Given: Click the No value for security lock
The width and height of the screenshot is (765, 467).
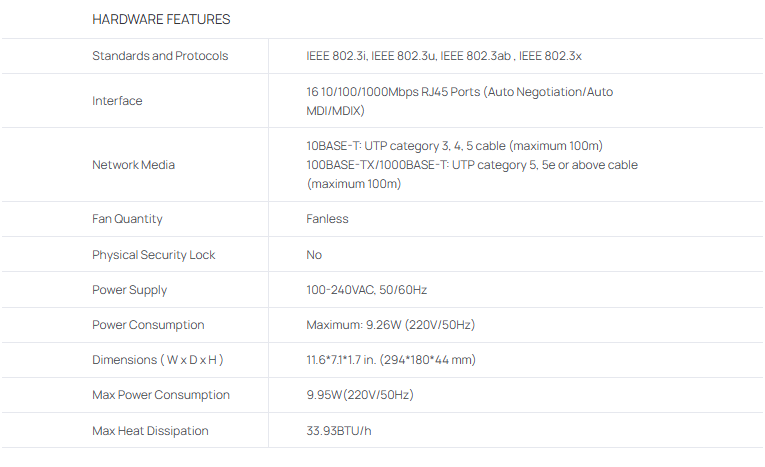Looking at the screenshot, I should point(314,255).
